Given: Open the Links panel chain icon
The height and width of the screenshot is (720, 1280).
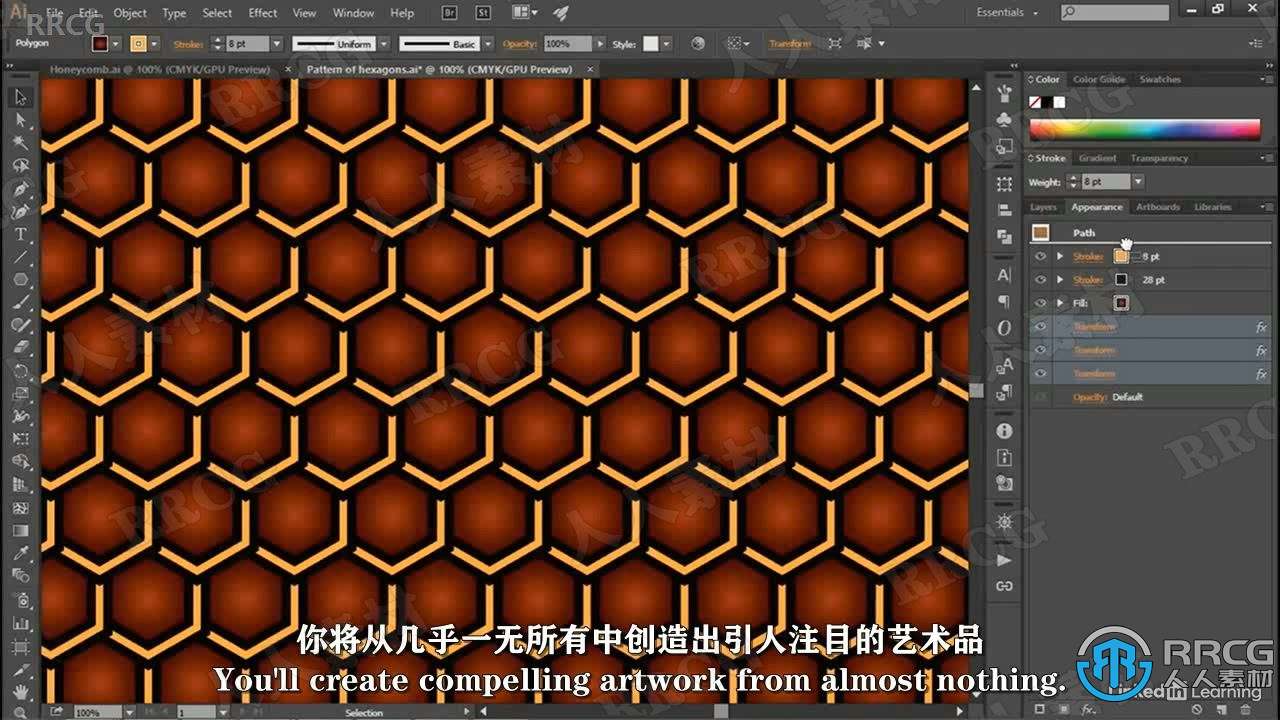Looking at the screenshot, I should (1004, 586).
